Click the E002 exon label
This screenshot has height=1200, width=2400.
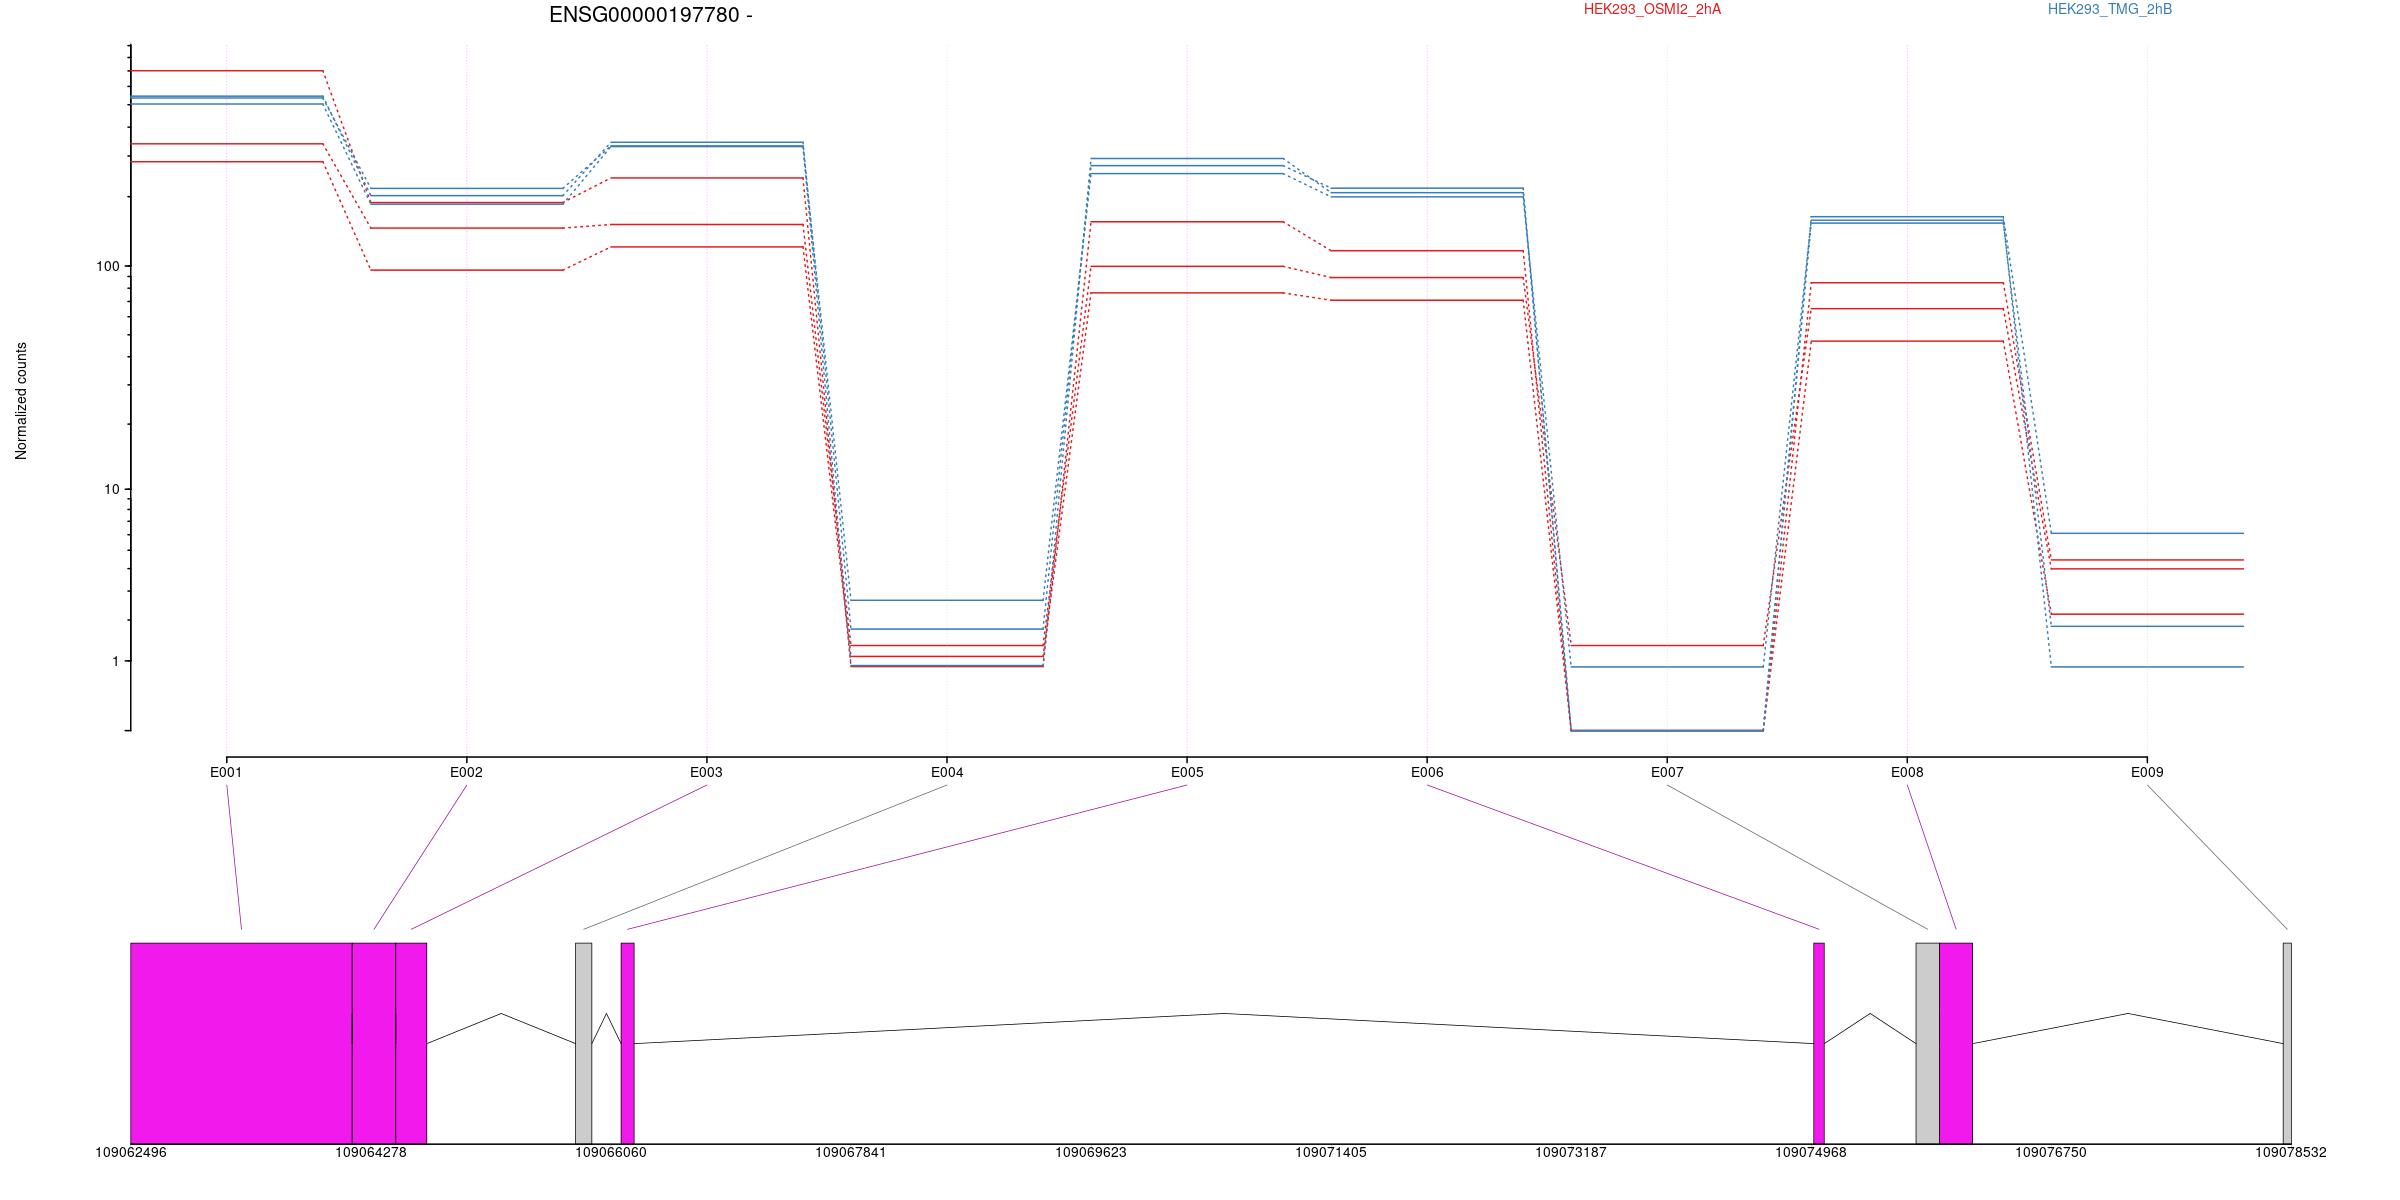point(466,772)
